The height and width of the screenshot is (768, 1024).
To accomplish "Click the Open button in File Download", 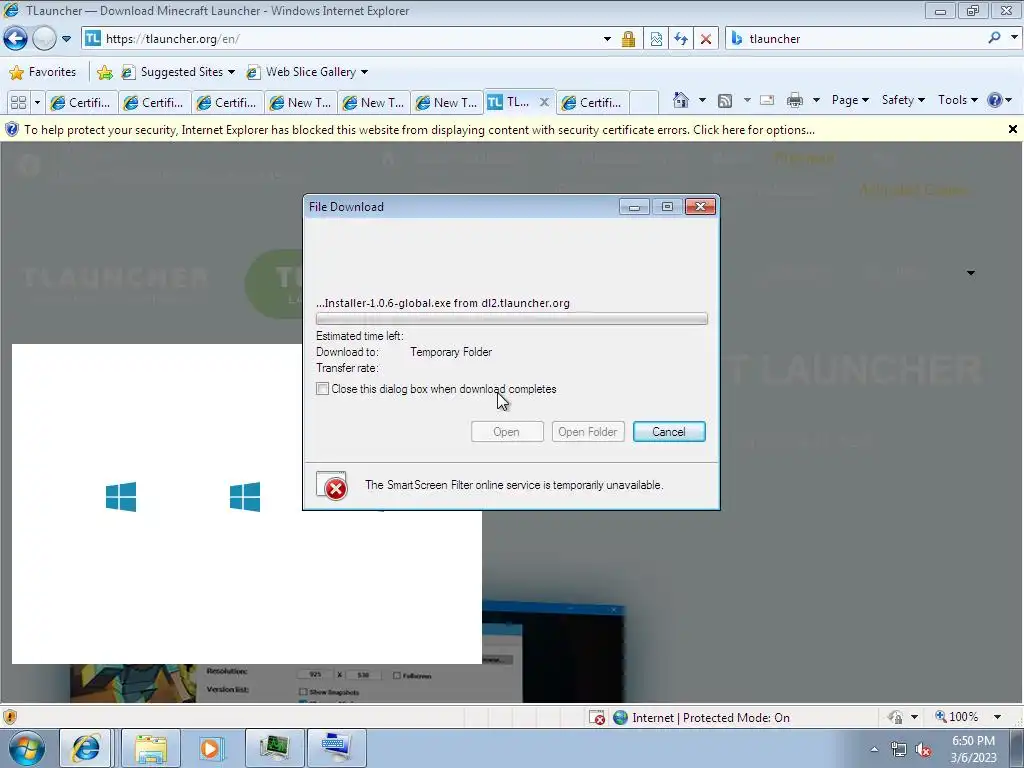I will coord(507,432).
